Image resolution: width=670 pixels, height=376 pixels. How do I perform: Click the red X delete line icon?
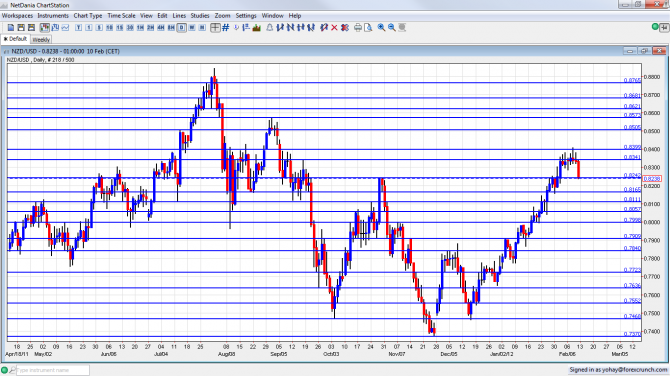tap(334, 27)
